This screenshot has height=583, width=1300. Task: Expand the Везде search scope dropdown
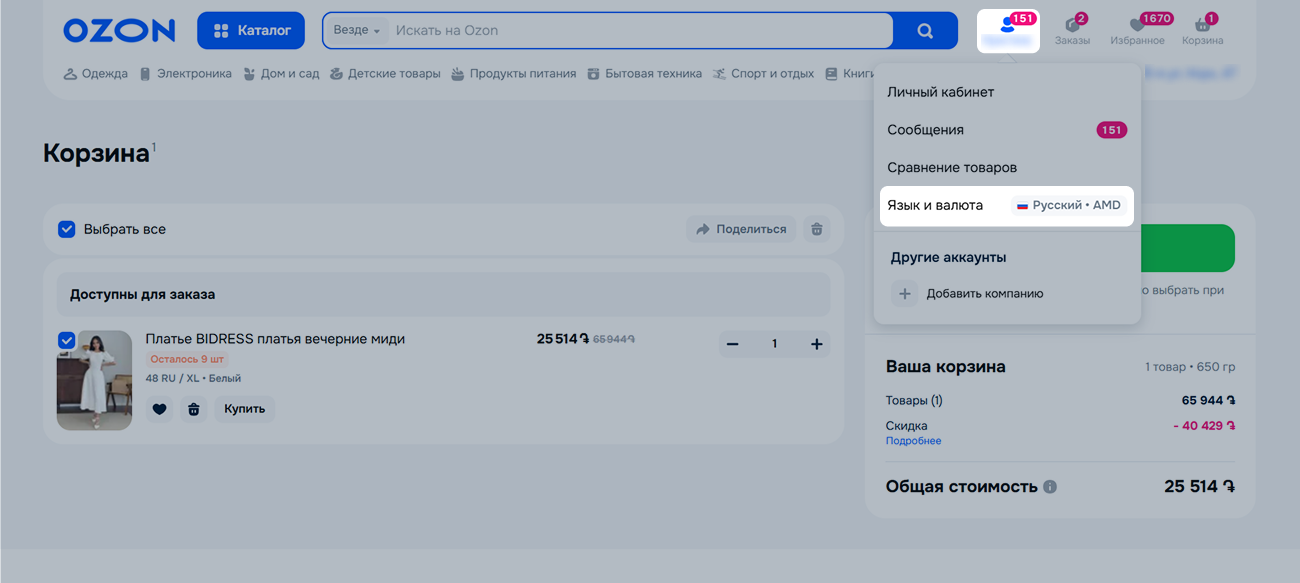pyautogui.click(x=357, y=31)
